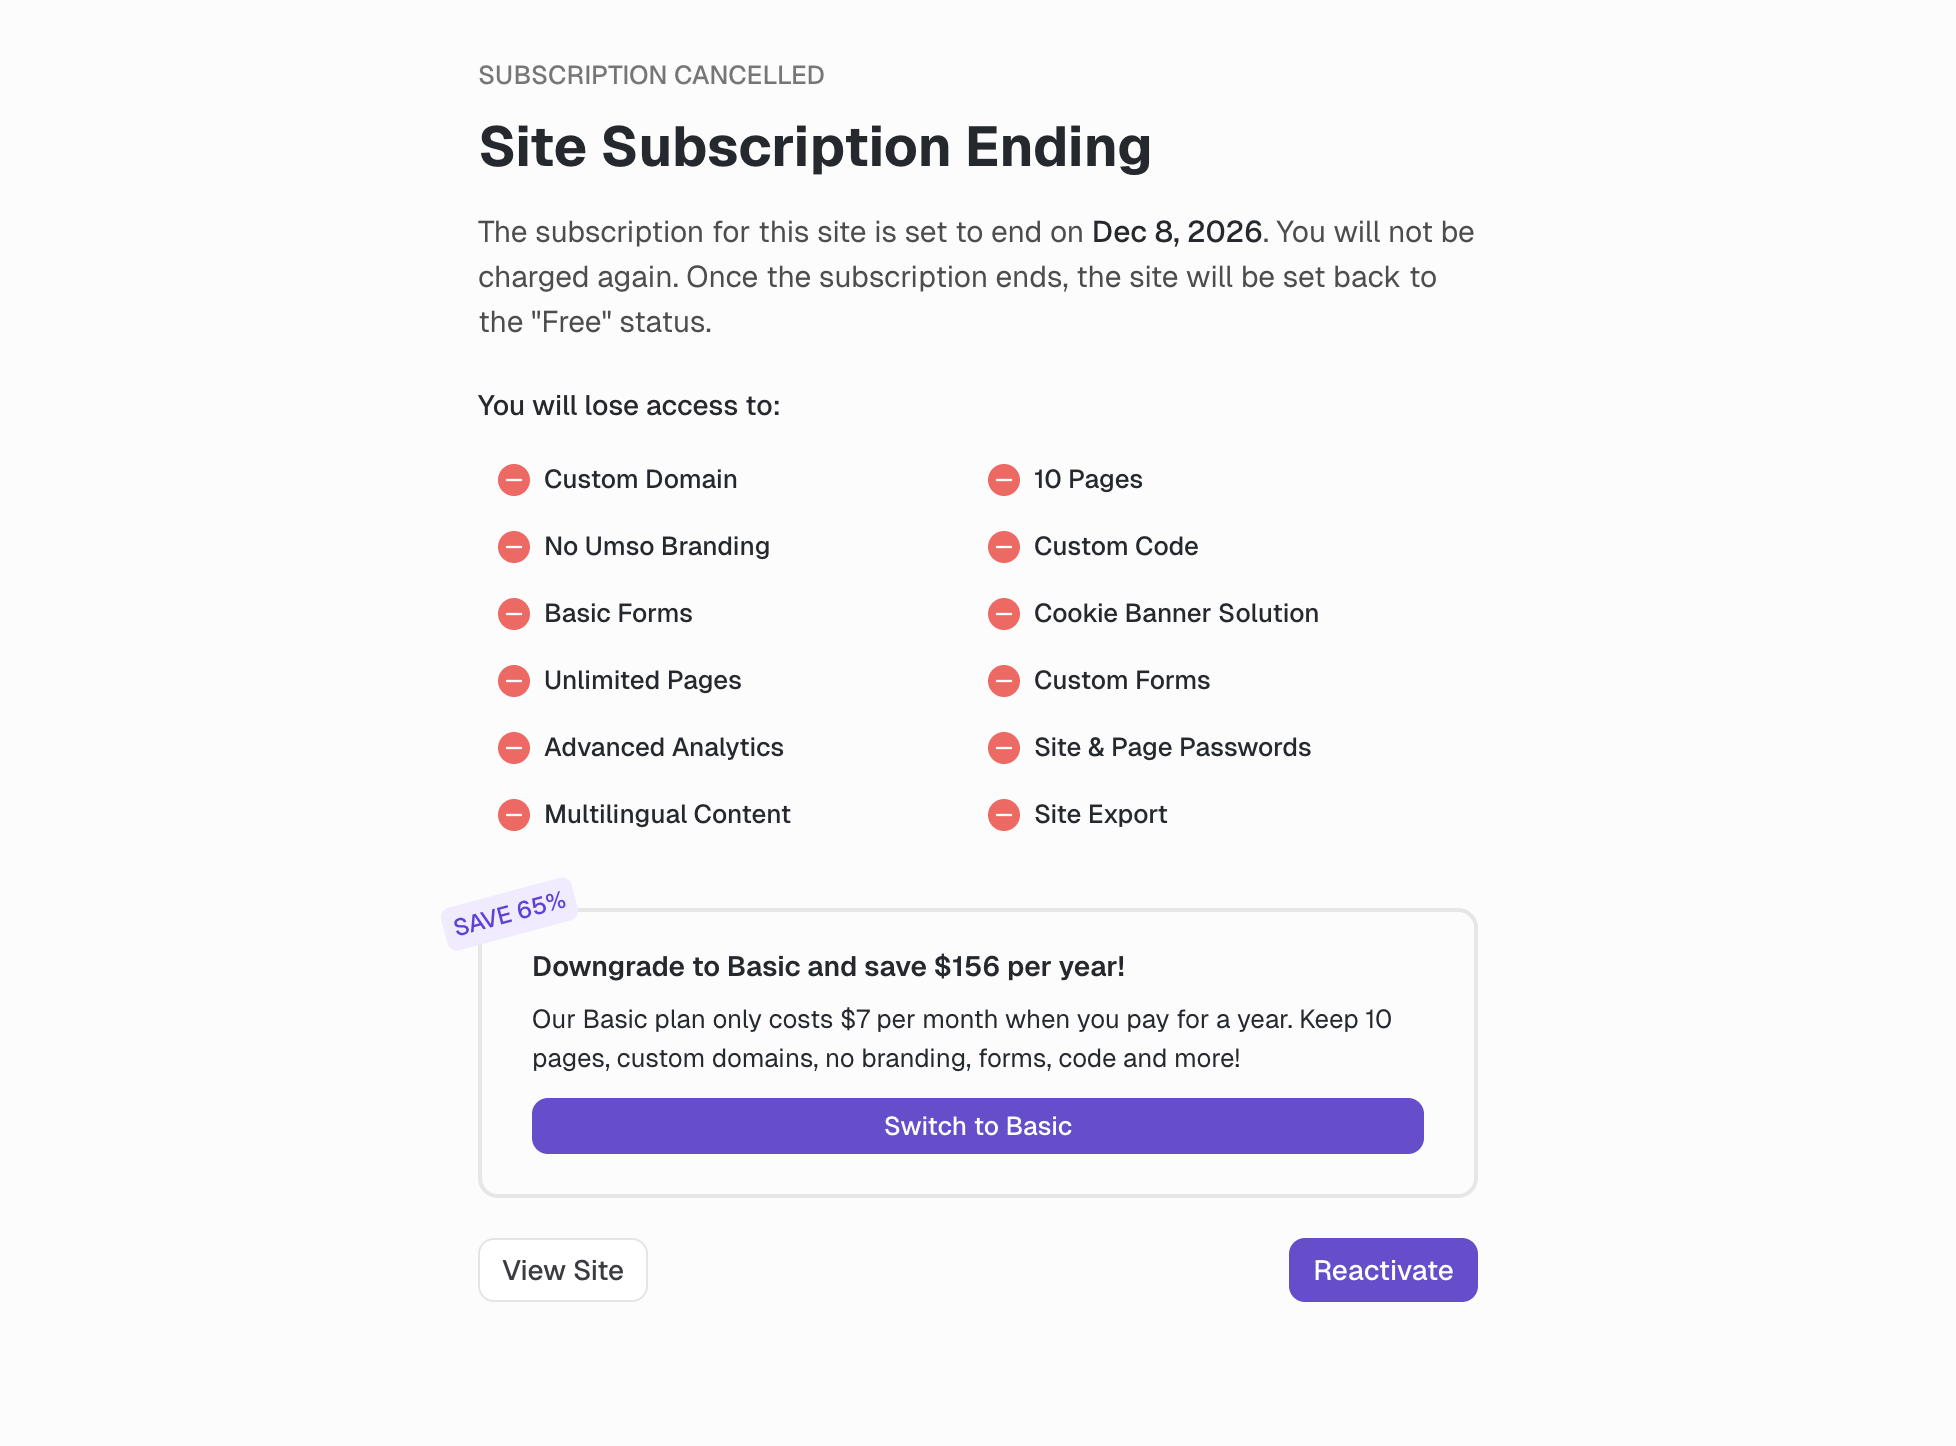Click minus icon next to No Umso Branding

click(514, 547)
